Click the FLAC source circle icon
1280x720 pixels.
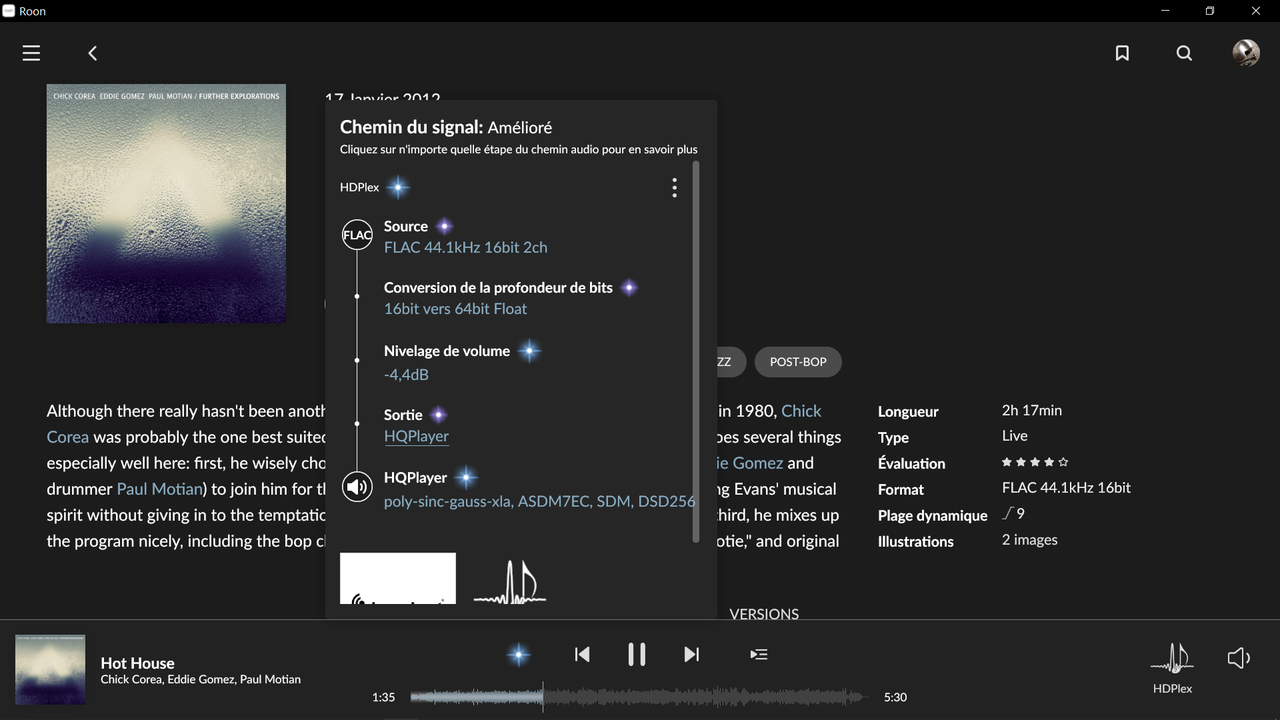point(357,235)
